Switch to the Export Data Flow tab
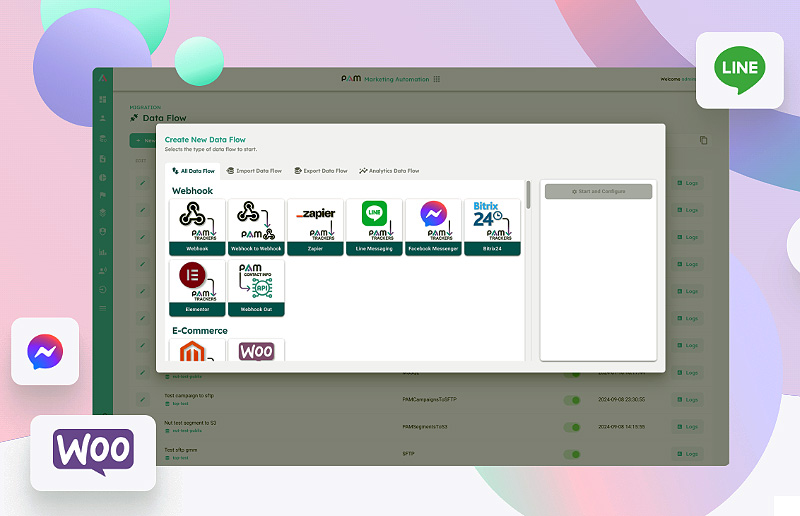The image size is (800, 516). click(320, 171)
